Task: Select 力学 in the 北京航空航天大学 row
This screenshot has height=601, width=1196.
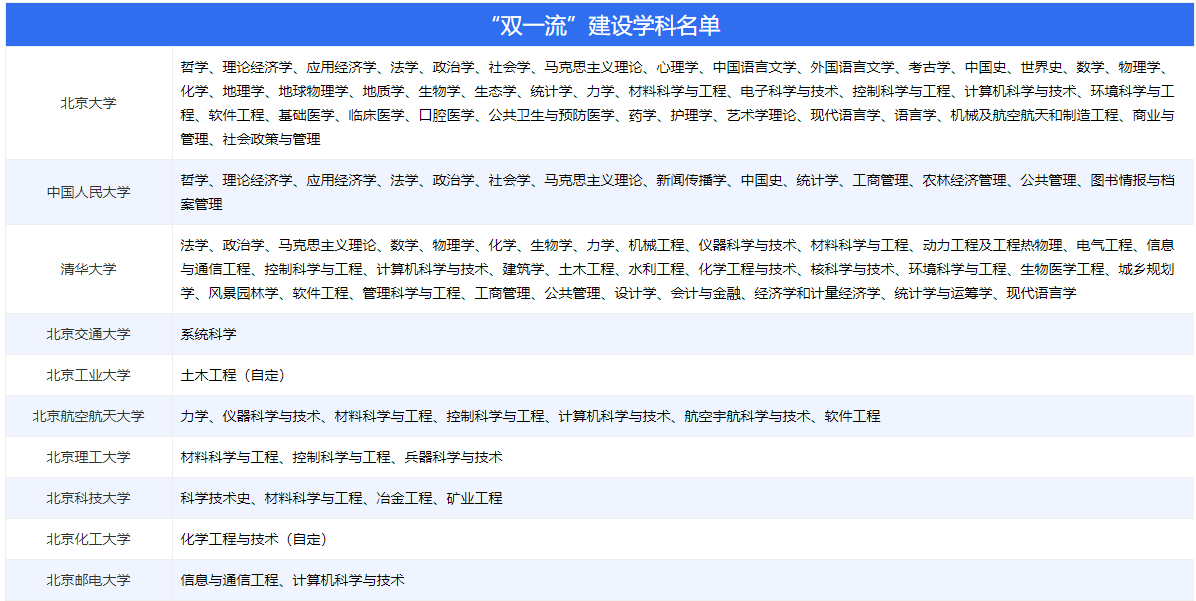Action: pyautogui.click(x=195, y=416)
